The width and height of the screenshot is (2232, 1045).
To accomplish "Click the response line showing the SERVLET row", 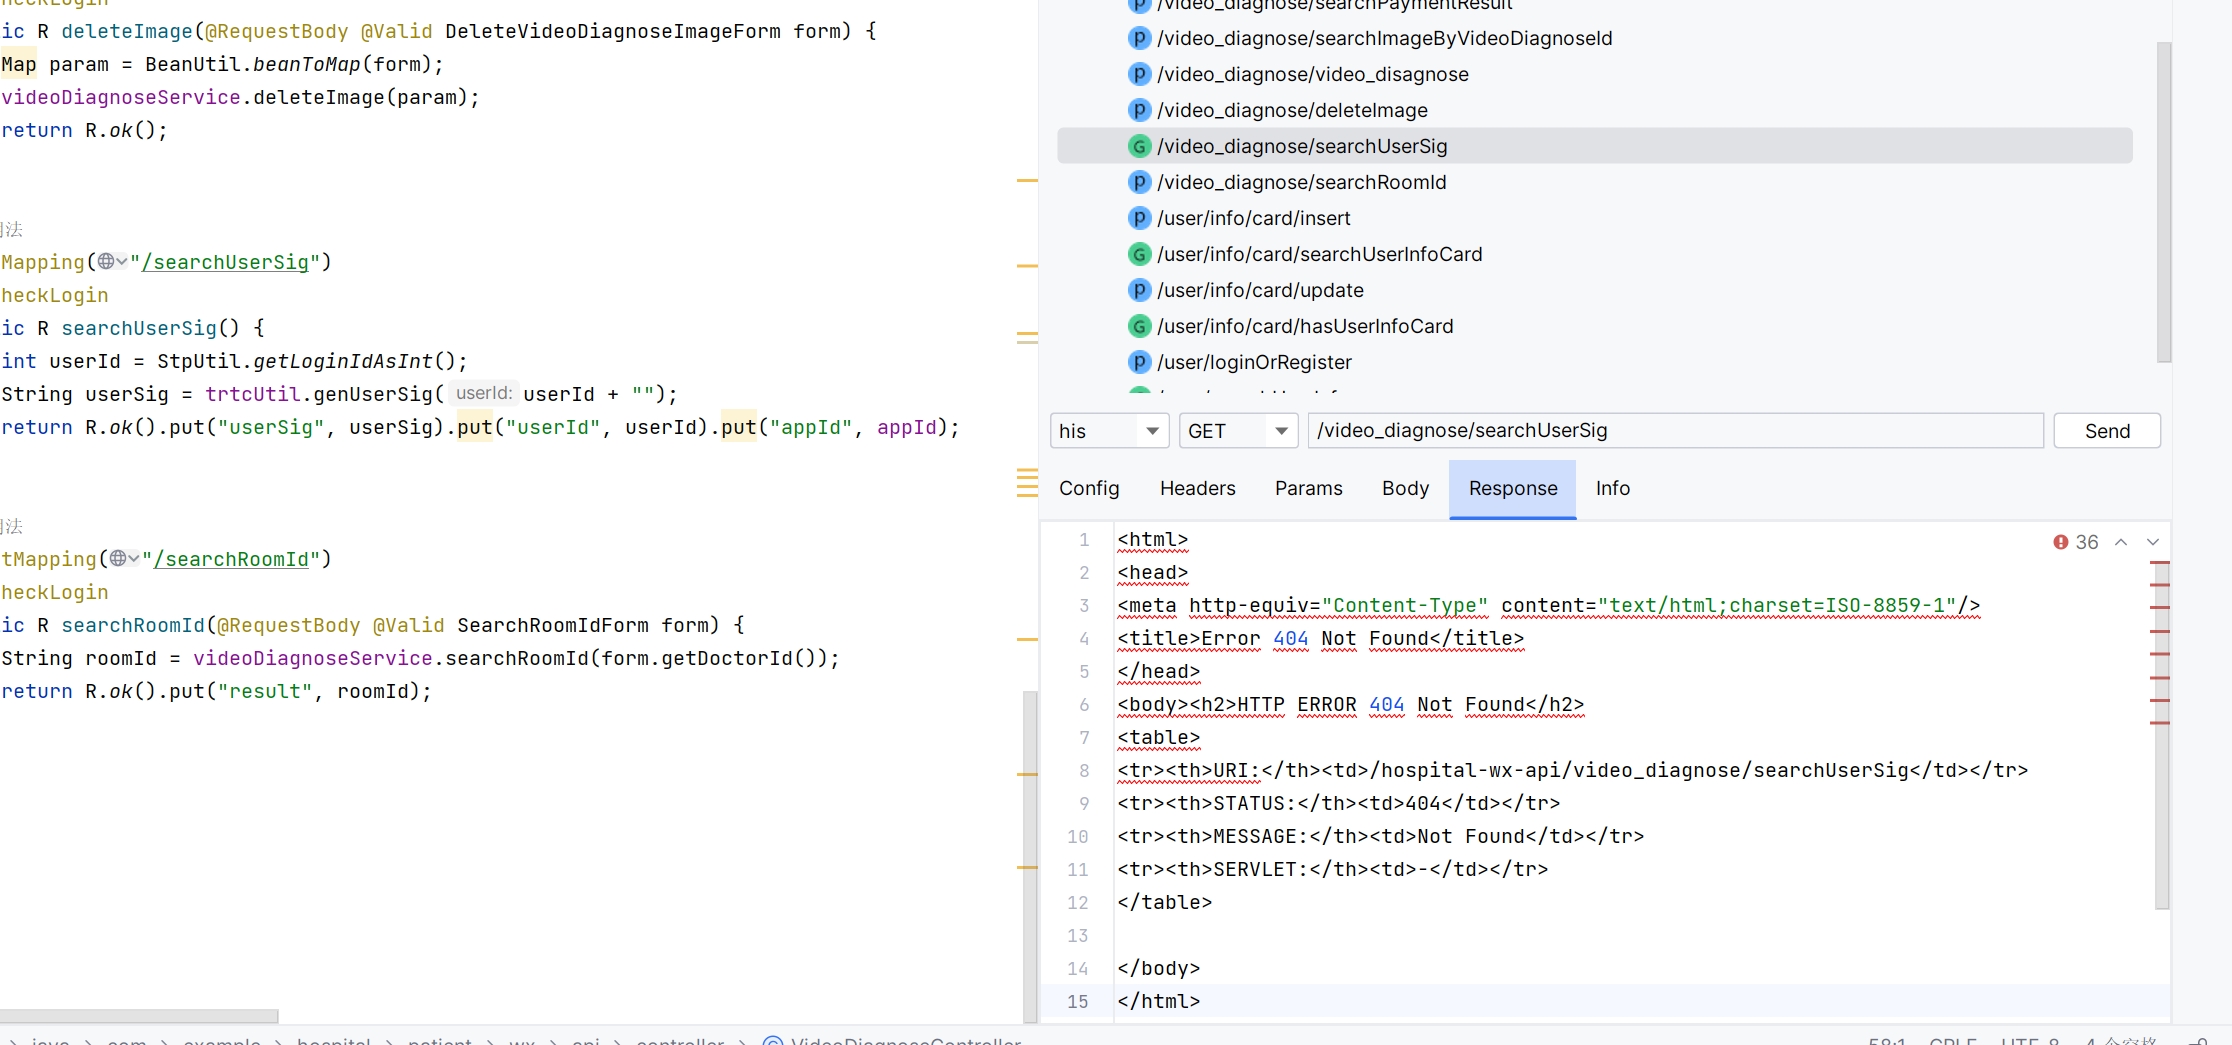I will click(x=1333, y=870).
